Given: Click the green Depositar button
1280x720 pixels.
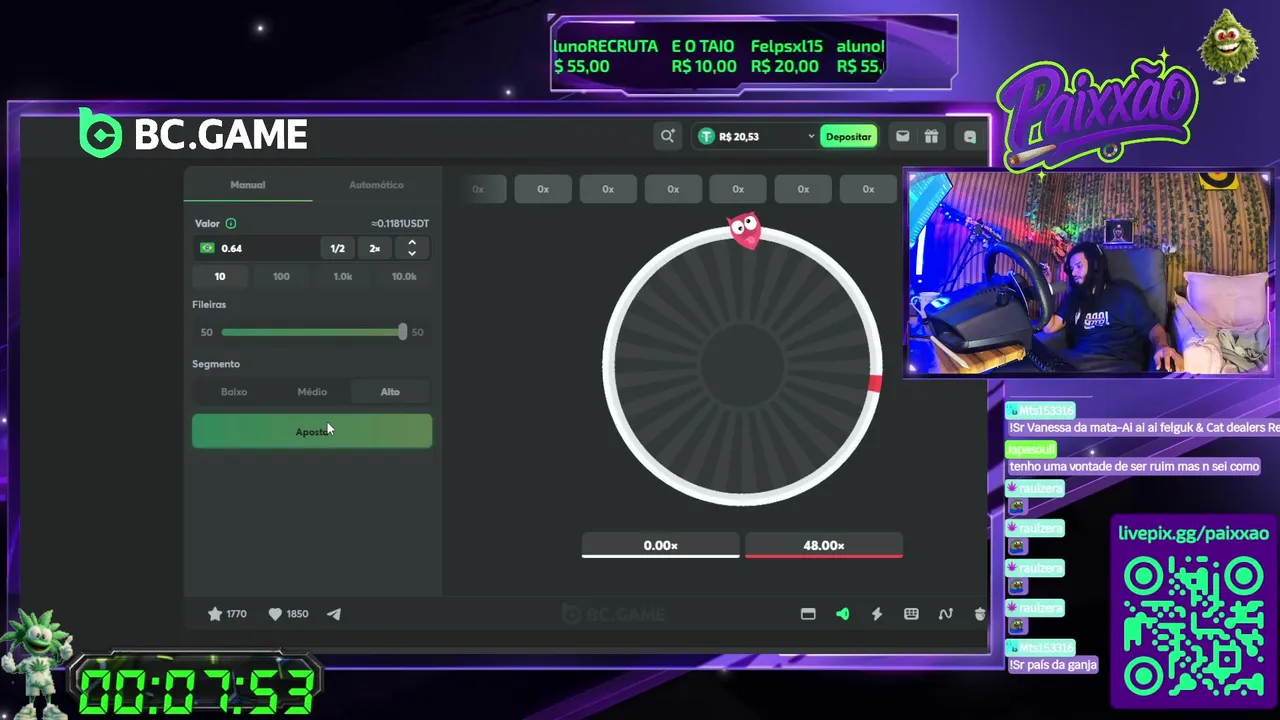Looking at the screenshot, I should (848, 136).
